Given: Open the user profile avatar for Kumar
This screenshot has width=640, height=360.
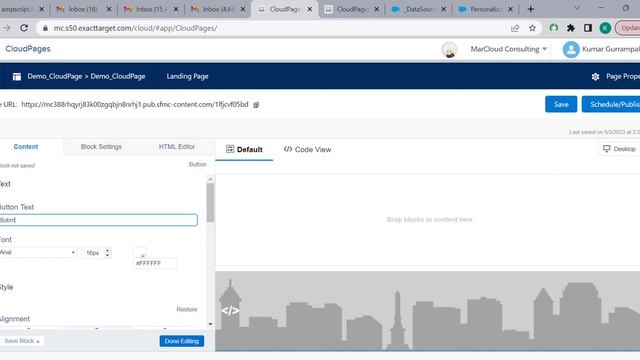Looking at the screenshot, I should coord(571,49).
